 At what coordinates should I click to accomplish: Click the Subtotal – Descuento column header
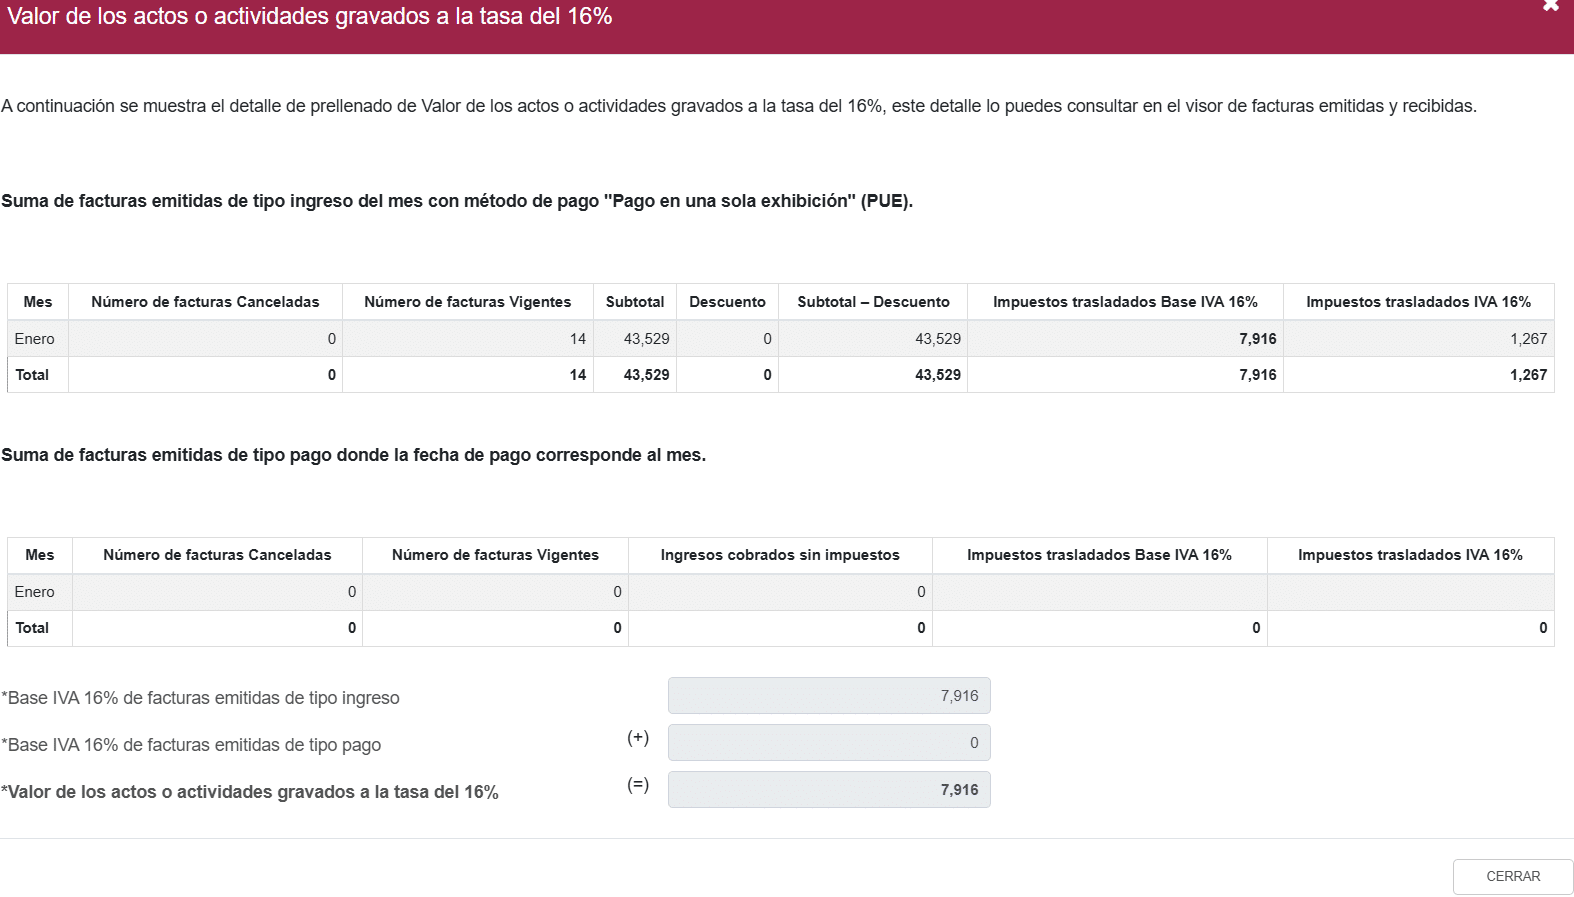click(873, 302)
